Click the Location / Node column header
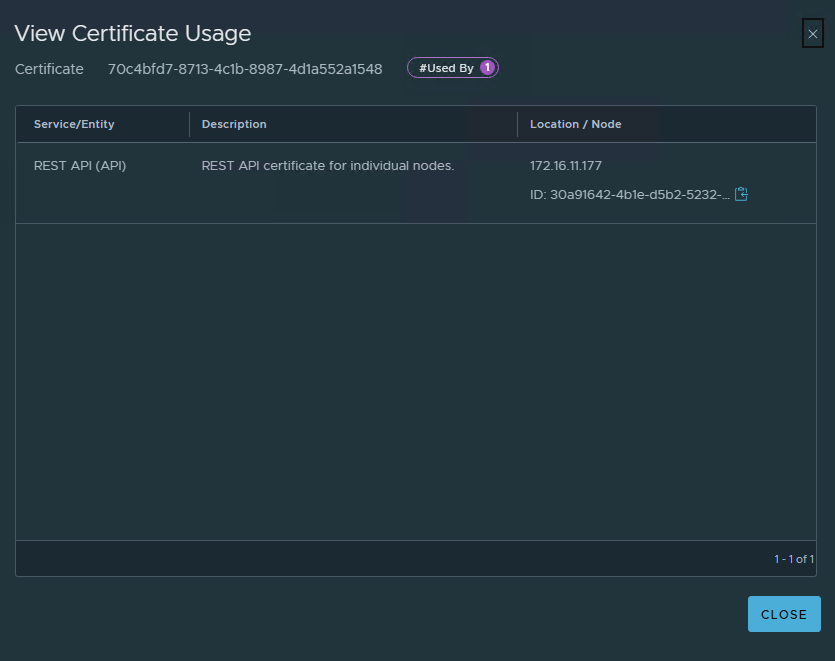 [575, 124]
